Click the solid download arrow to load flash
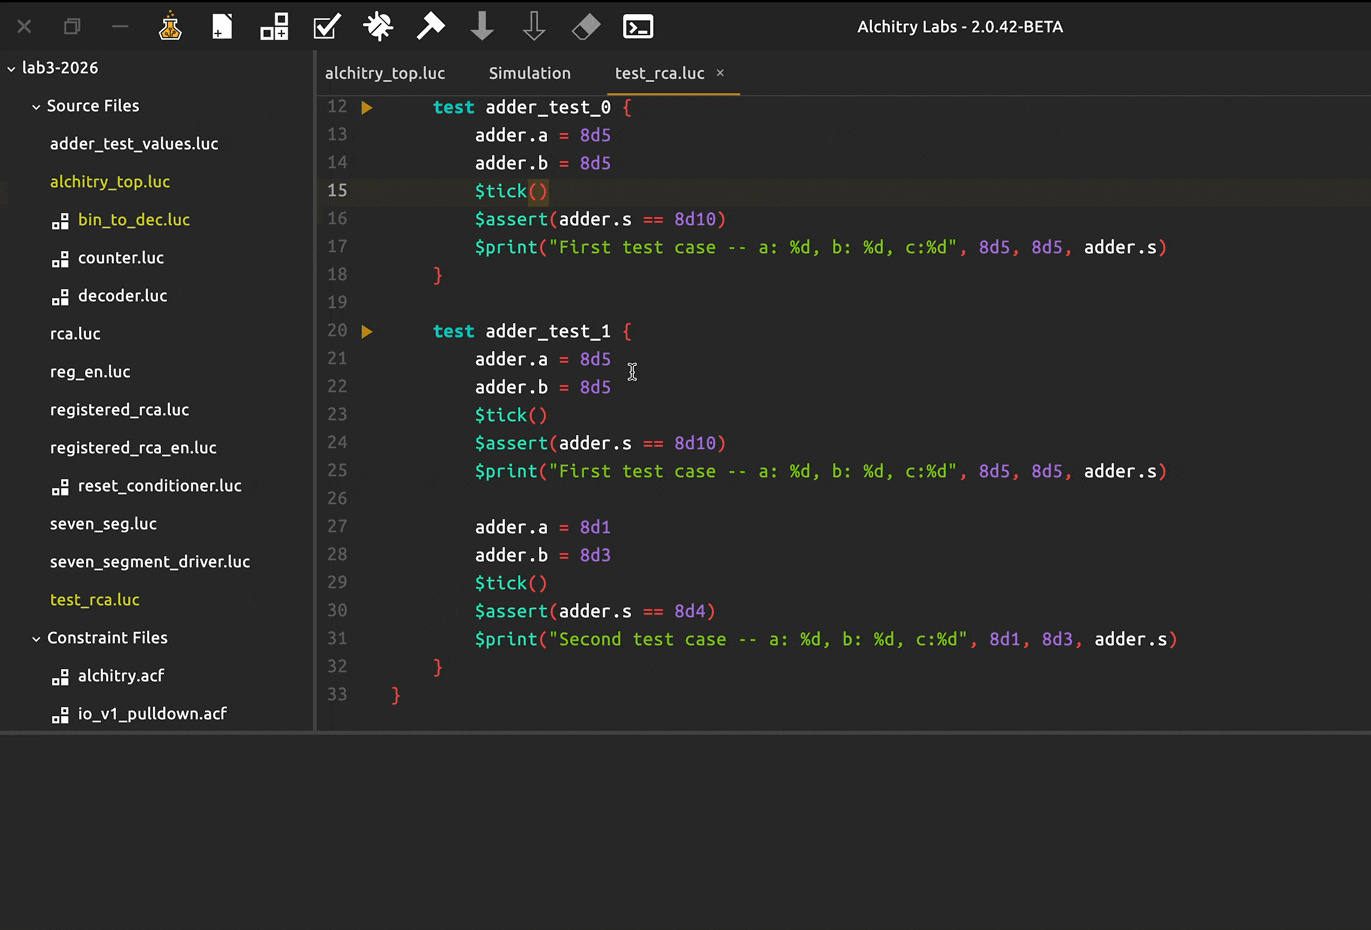 coord(482,27)
